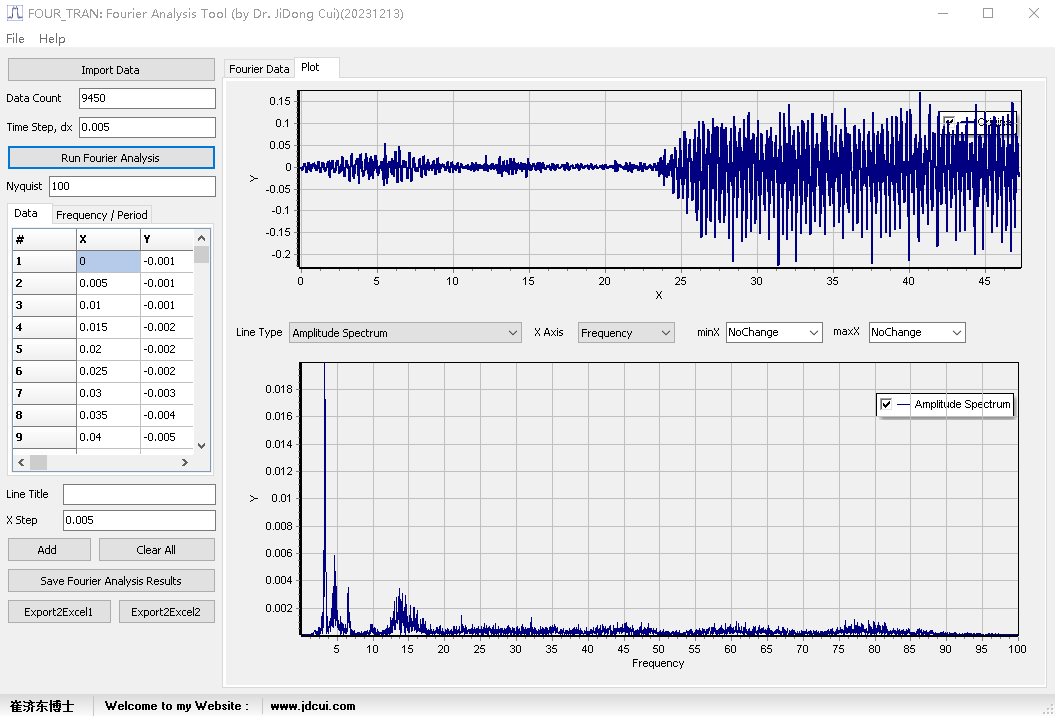Select row header 6 in the data table
The image size is (1055, 716).
pos(44,371)
